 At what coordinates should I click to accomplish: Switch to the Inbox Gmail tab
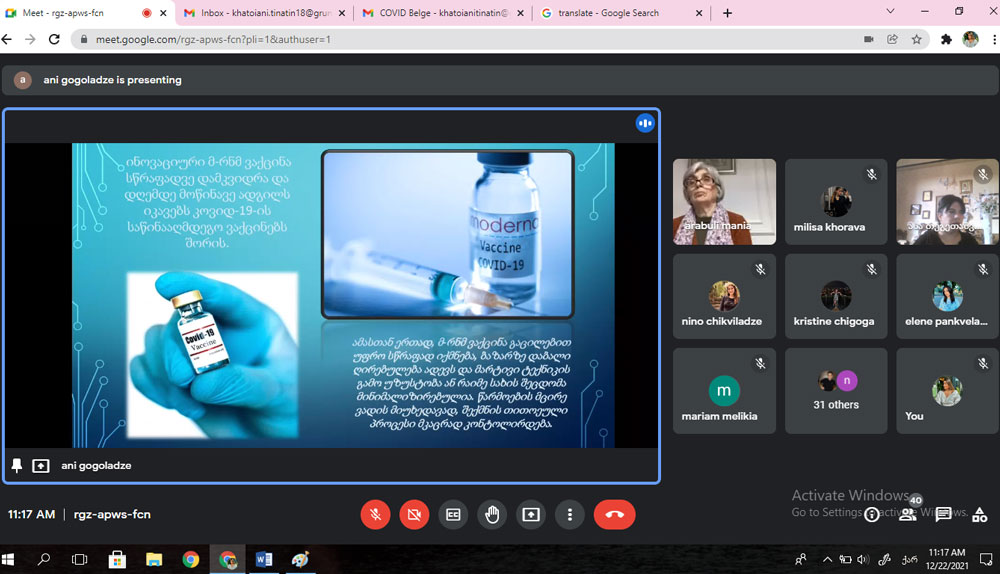(260, 13)
